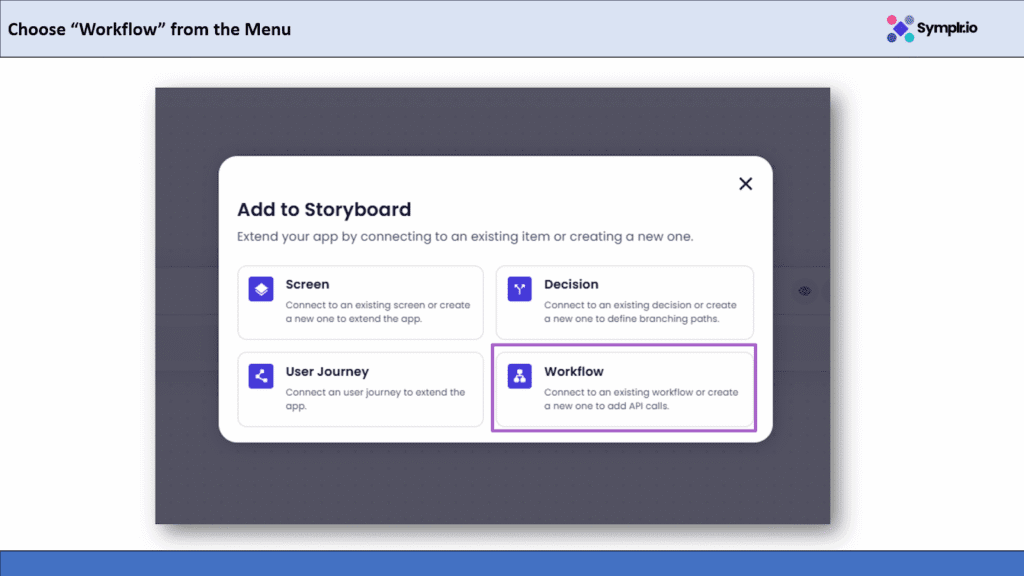Click the Workflow nodes icon
This screenshot has width=1024, height=576.
[519, 376]
